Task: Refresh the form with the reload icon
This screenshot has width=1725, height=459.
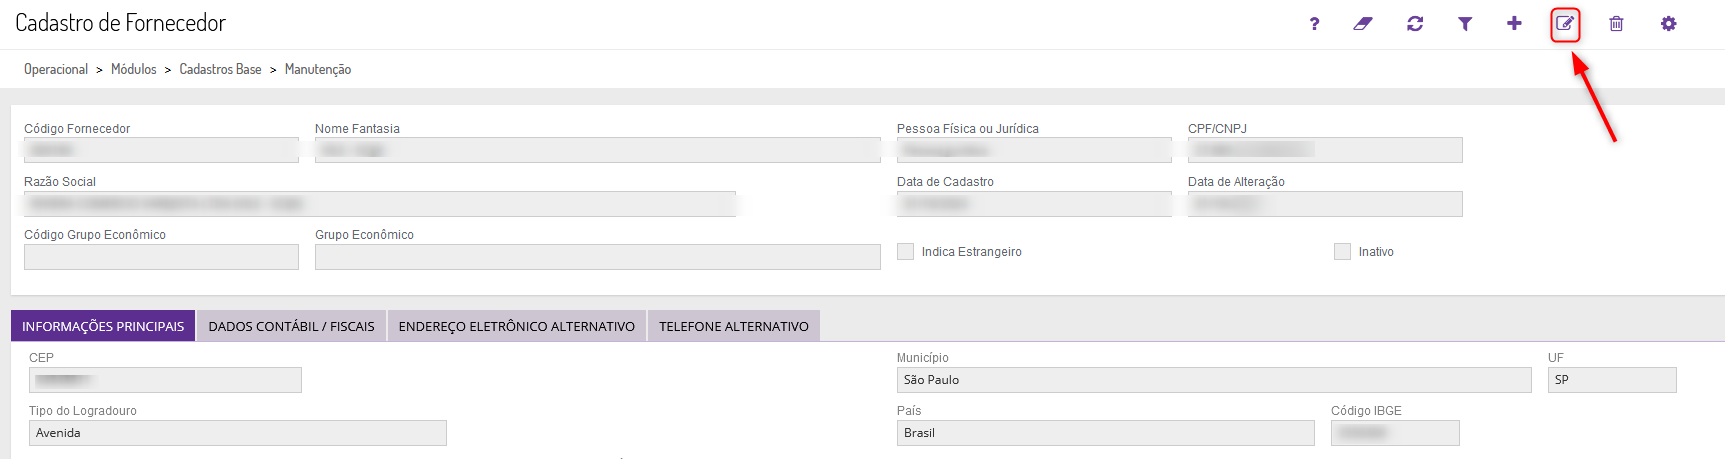Action: pos(1415,24)
